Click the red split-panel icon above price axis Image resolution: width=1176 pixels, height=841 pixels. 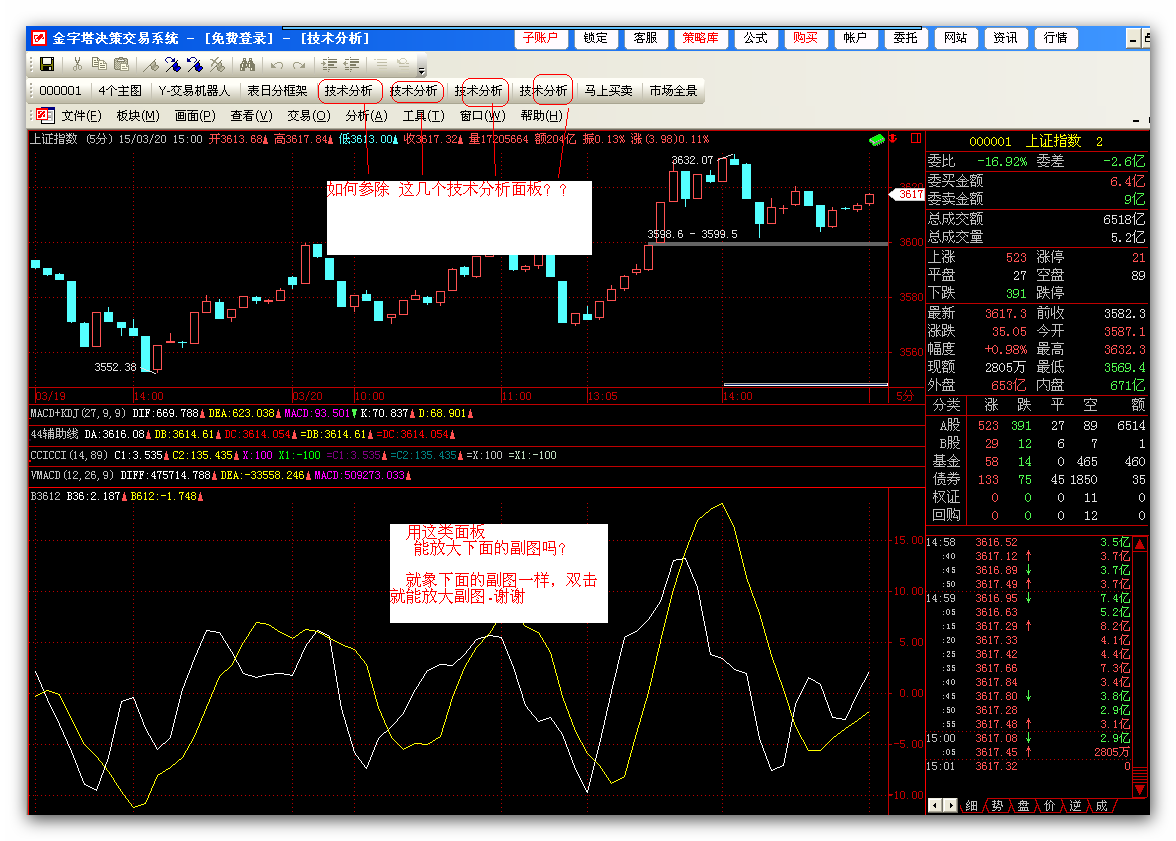[x=916, y=138]
